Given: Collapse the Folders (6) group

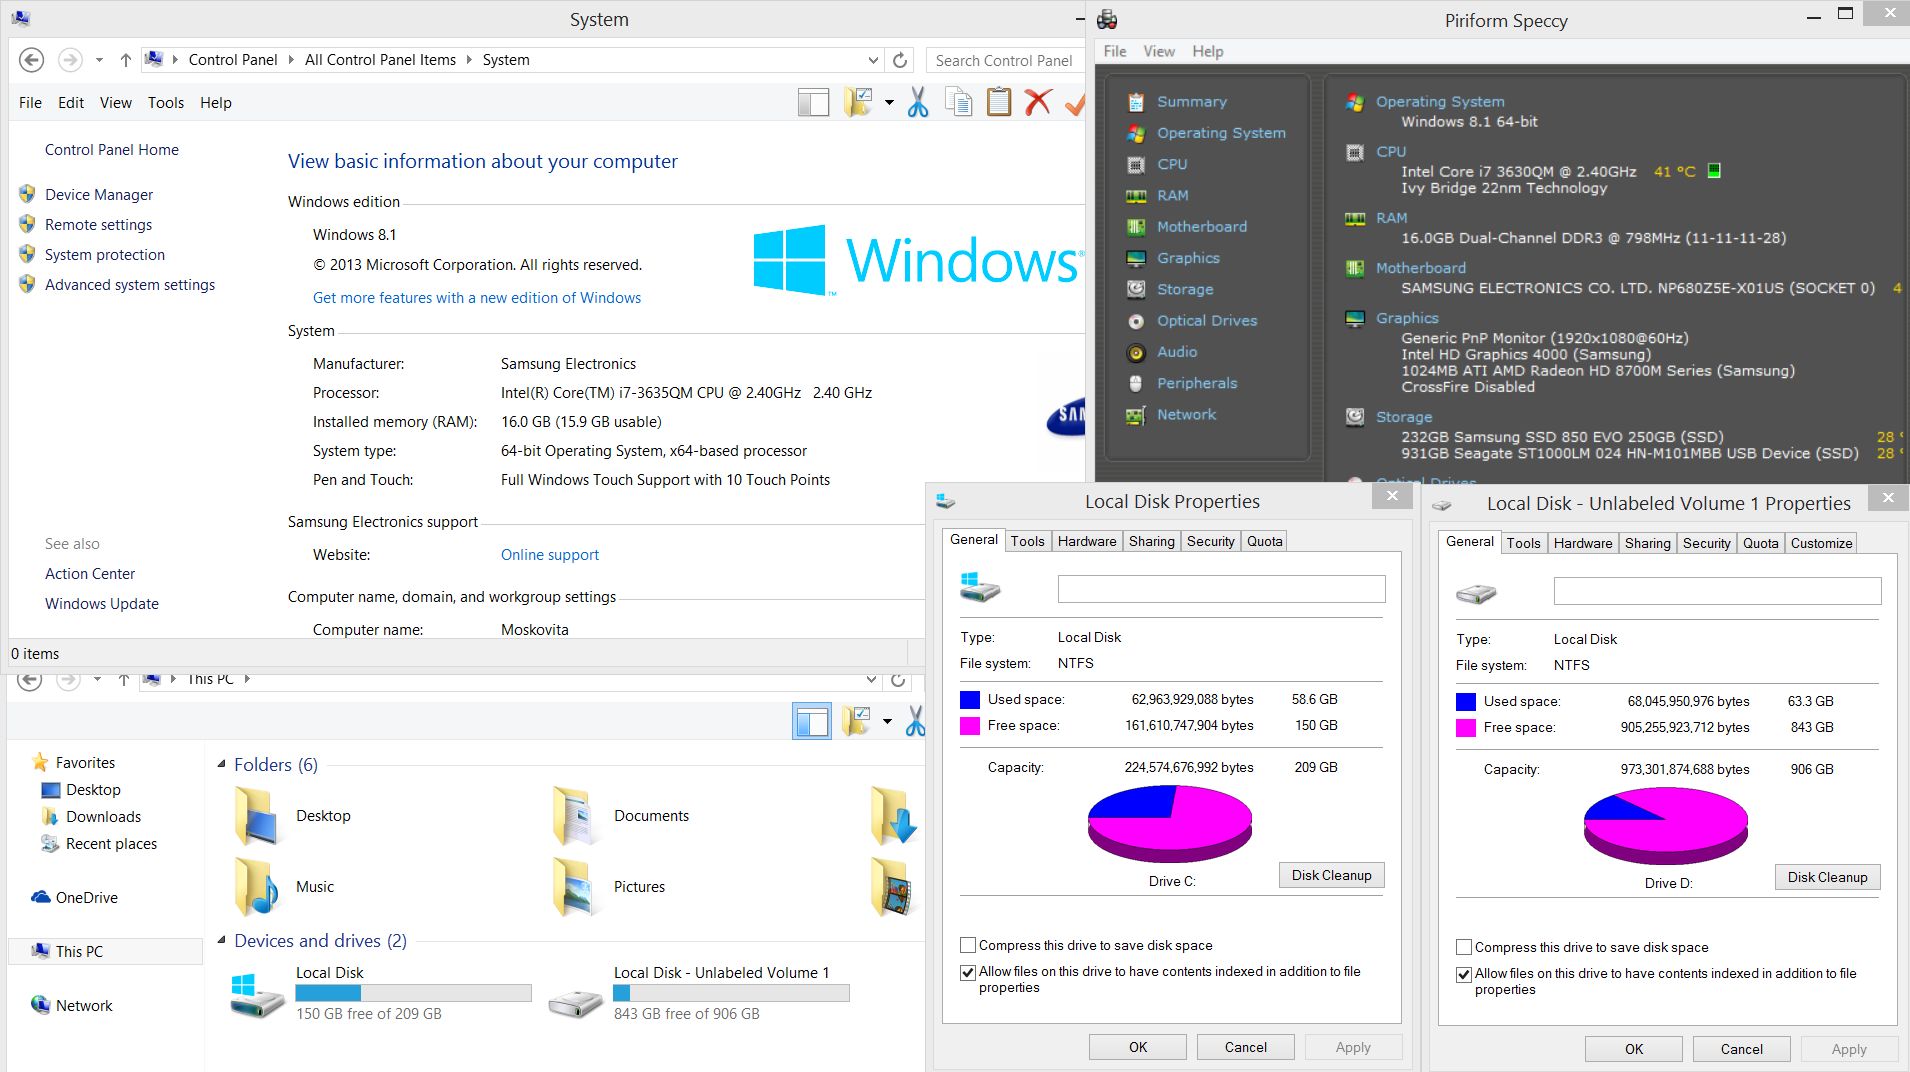Looking at the screenshot, I should [x=222, y=765].
